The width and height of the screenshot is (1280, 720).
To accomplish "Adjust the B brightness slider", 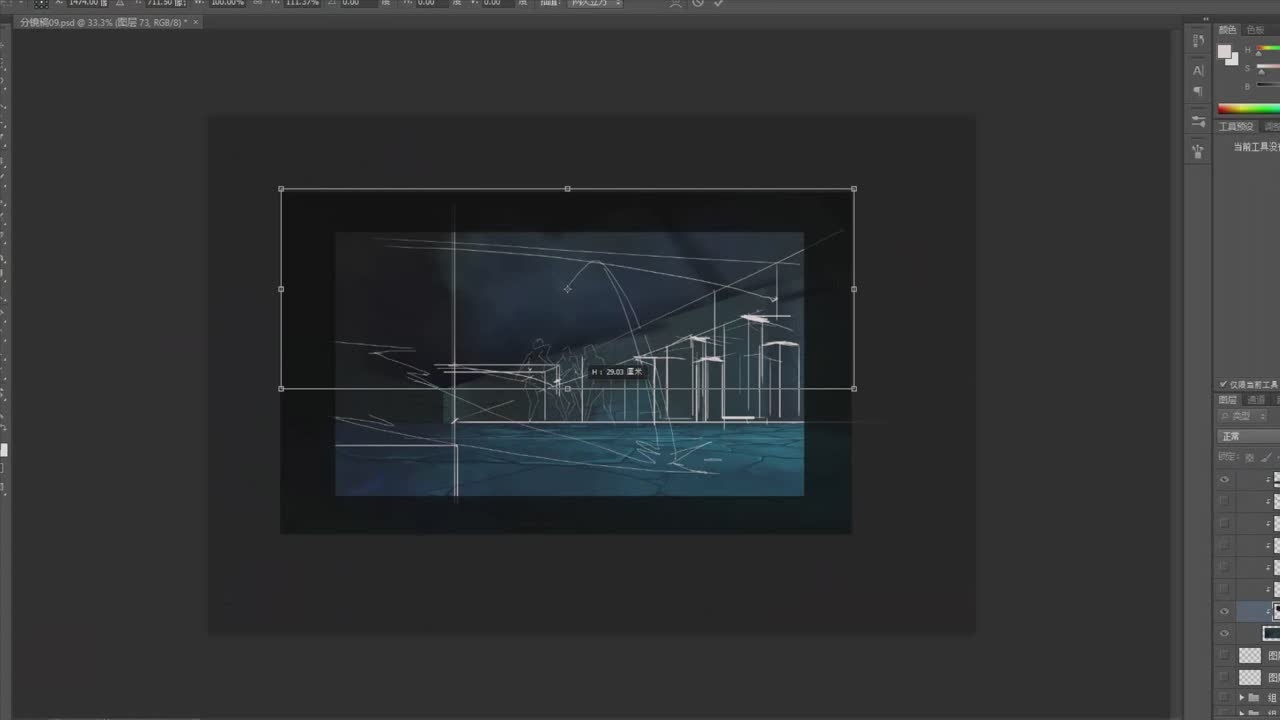I will (1269, 85).
